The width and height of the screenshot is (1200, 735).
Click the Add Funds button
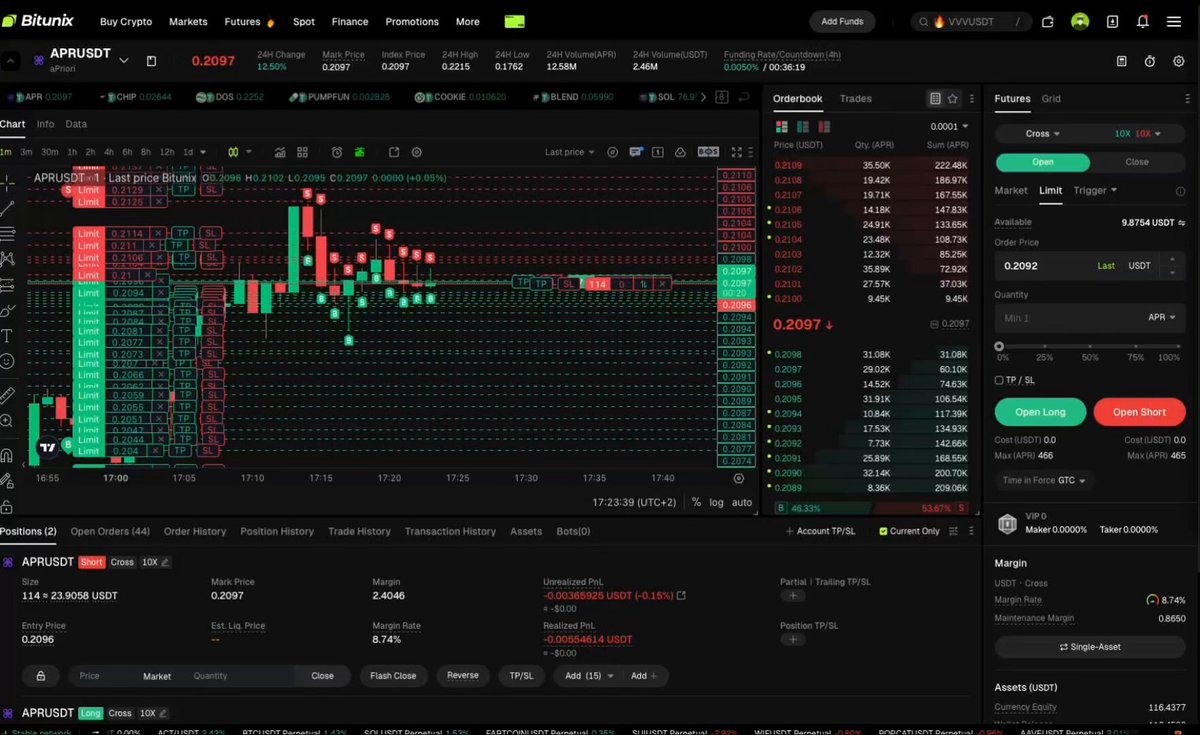842,21
